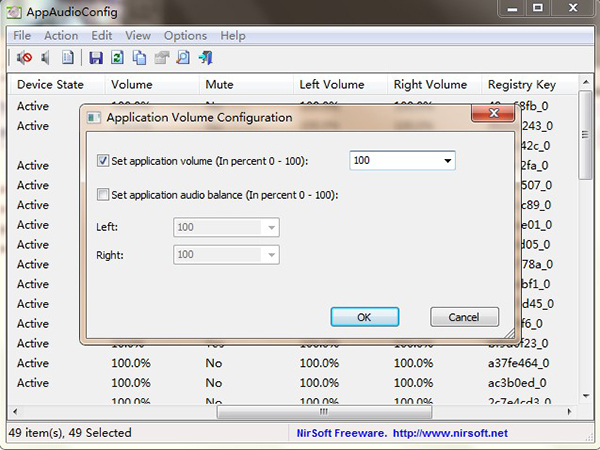The height and width of the screenshot is (450, 600).
Task: Click the greyed properties toolbar icon
Action: click(161, 58)
